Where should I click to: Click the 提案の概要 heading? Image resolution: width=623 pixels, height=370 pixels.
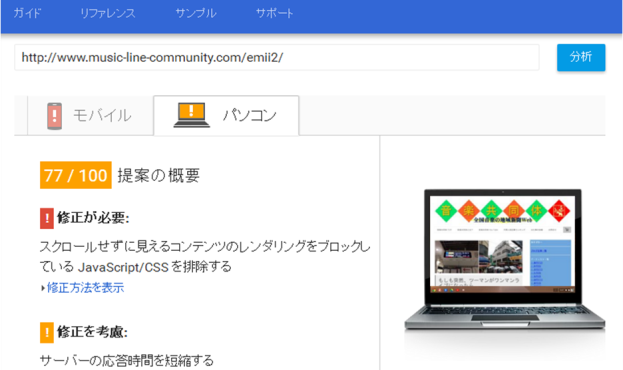(x=159, y=175)
